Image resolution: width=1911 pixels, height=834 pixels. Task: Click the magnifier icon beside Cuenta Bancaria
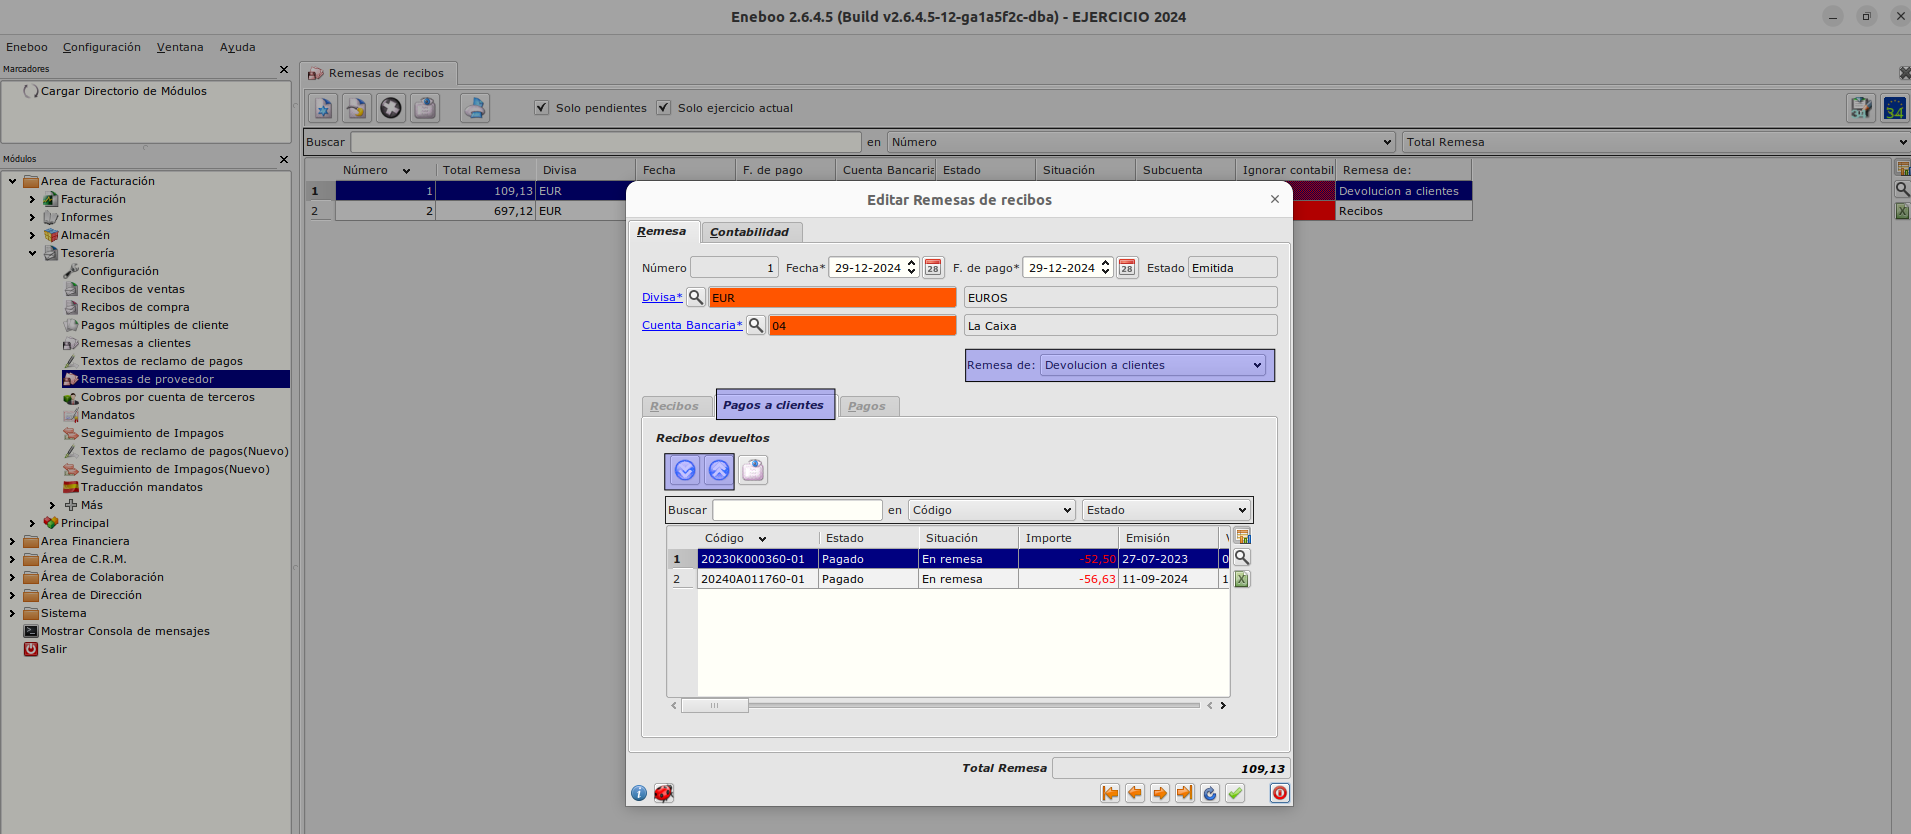tap(756, 325)
